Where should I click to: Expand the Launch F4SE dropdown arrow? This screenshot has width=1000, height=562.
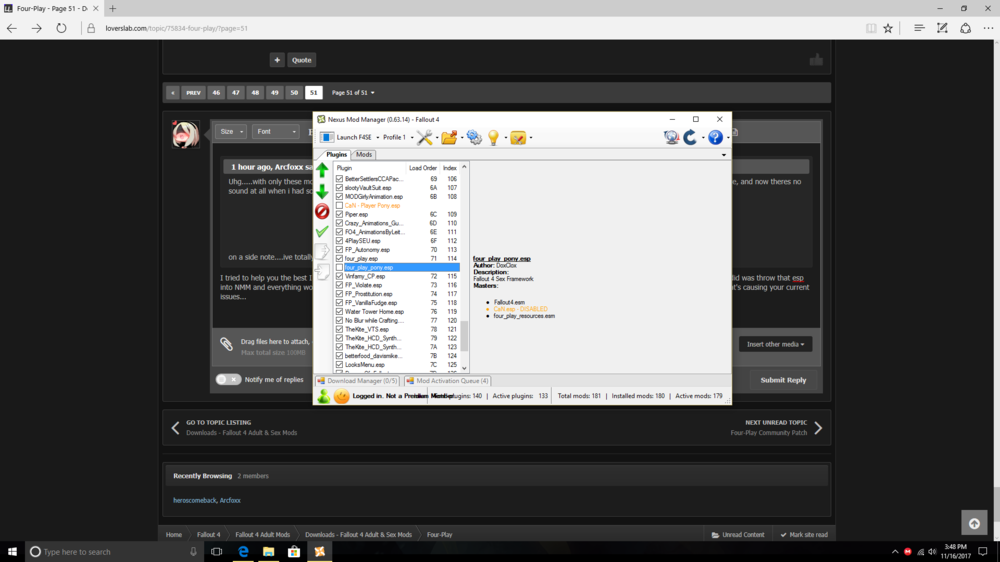pos(378,138)
